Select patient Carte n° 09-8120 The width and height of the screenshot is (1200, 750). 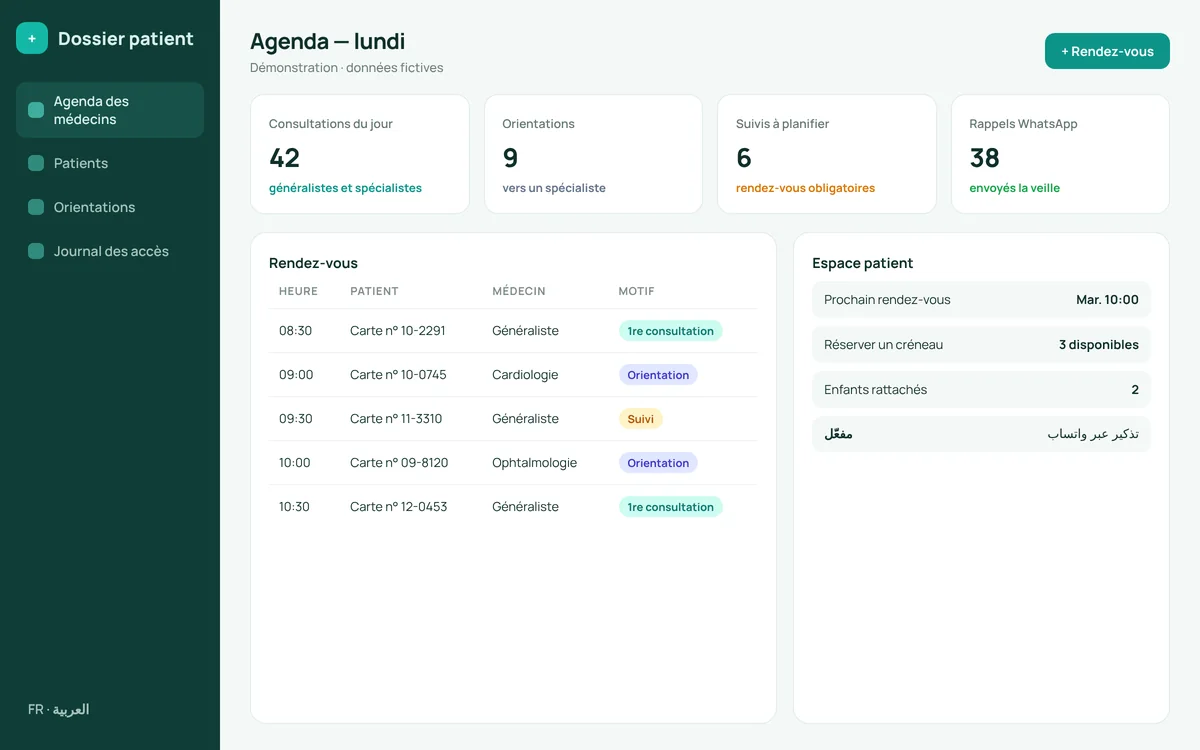[399, 463]
